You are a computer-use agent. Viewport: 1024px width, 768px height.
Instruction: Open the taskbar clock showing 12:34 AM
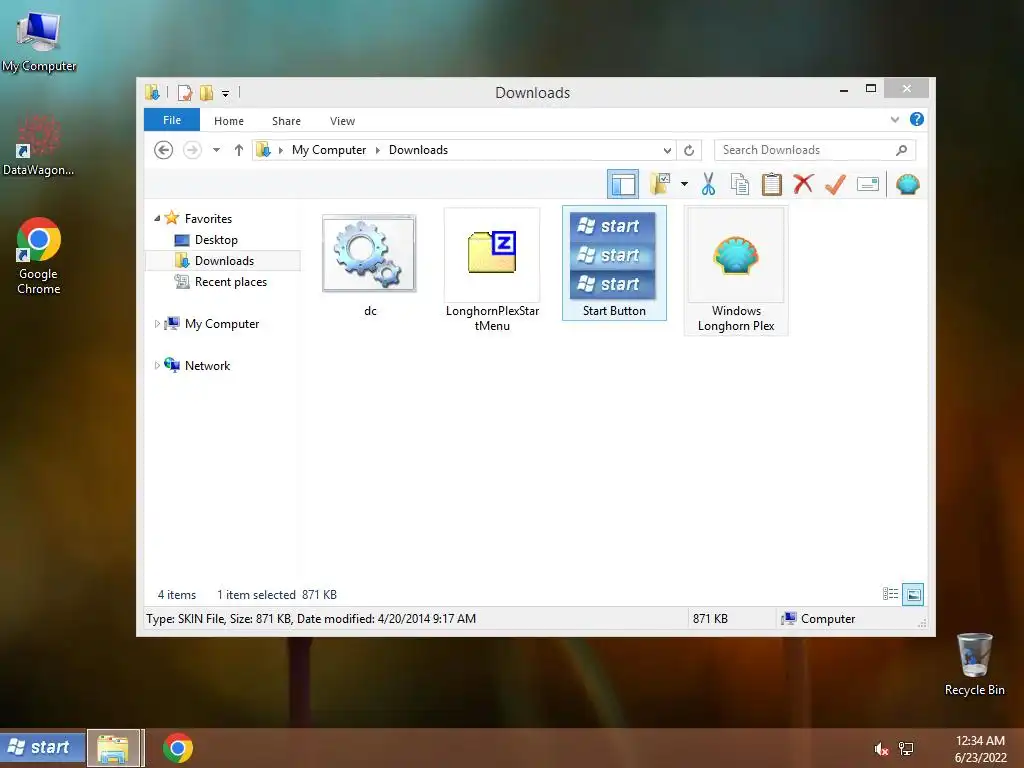980,748
